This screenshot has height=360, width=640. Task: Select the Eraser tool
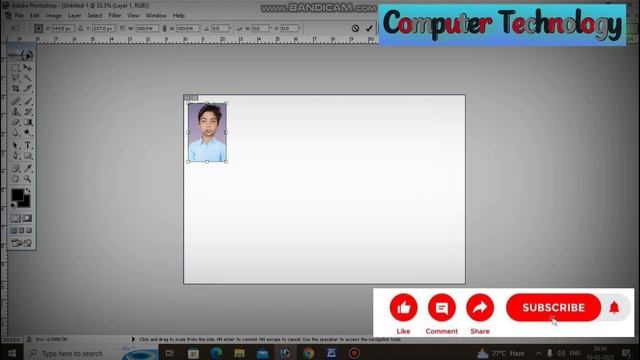click(x=16, y=122)
